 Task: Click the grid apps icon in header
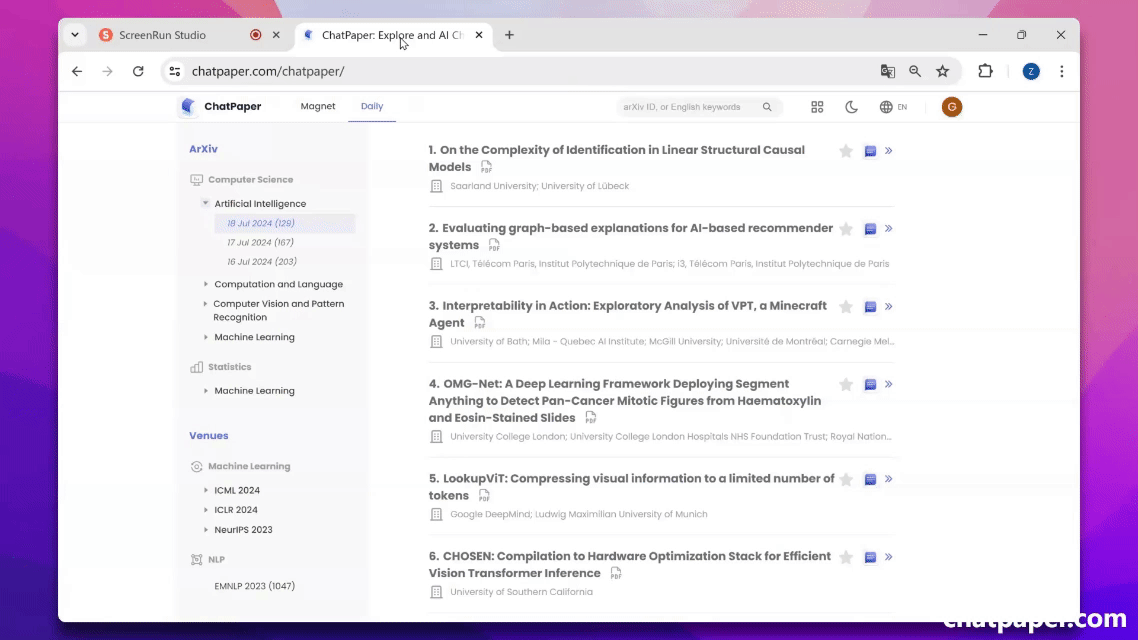pos(817,107)
